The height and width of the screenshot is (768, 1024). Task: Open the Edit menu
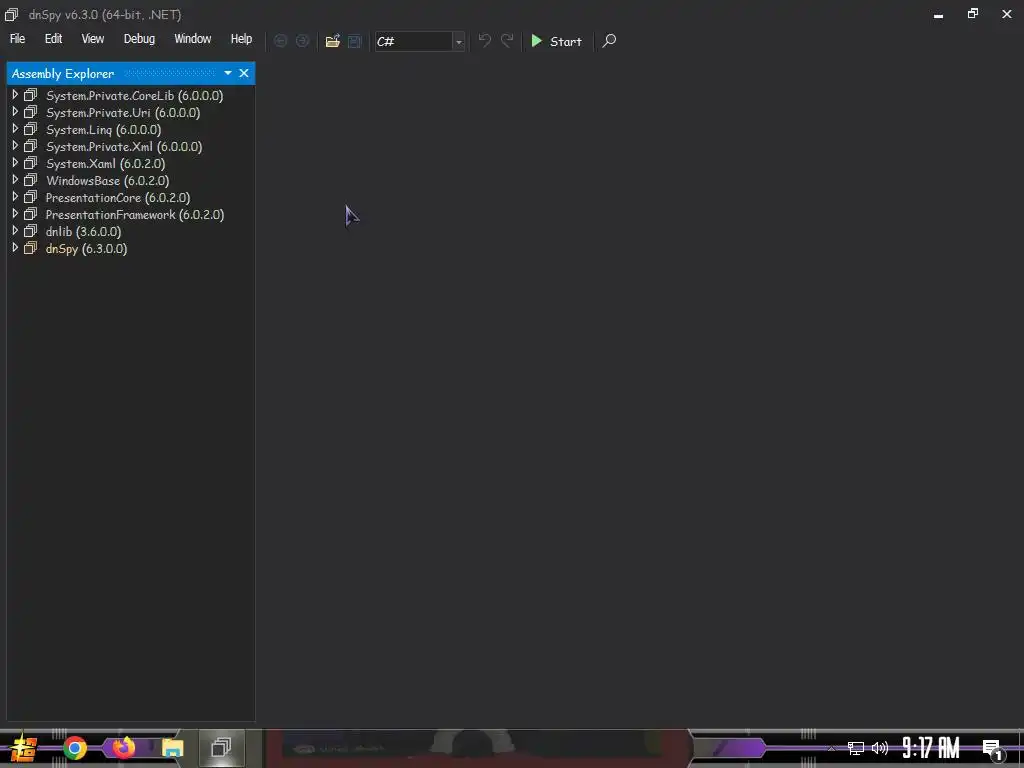pos(54,39)
